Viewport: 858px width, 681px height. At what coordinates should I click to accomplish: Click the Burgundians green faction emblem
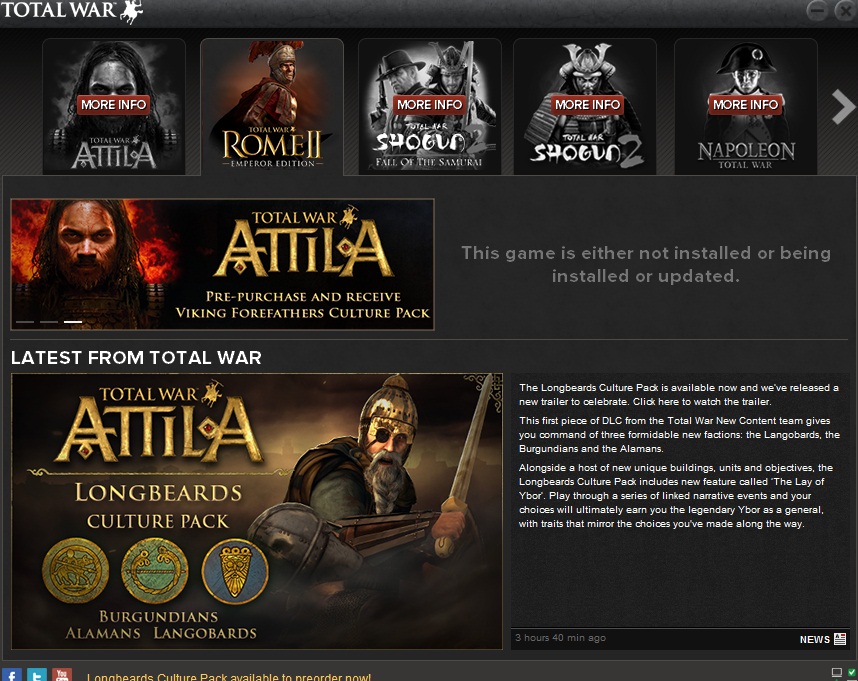[155, 570]
